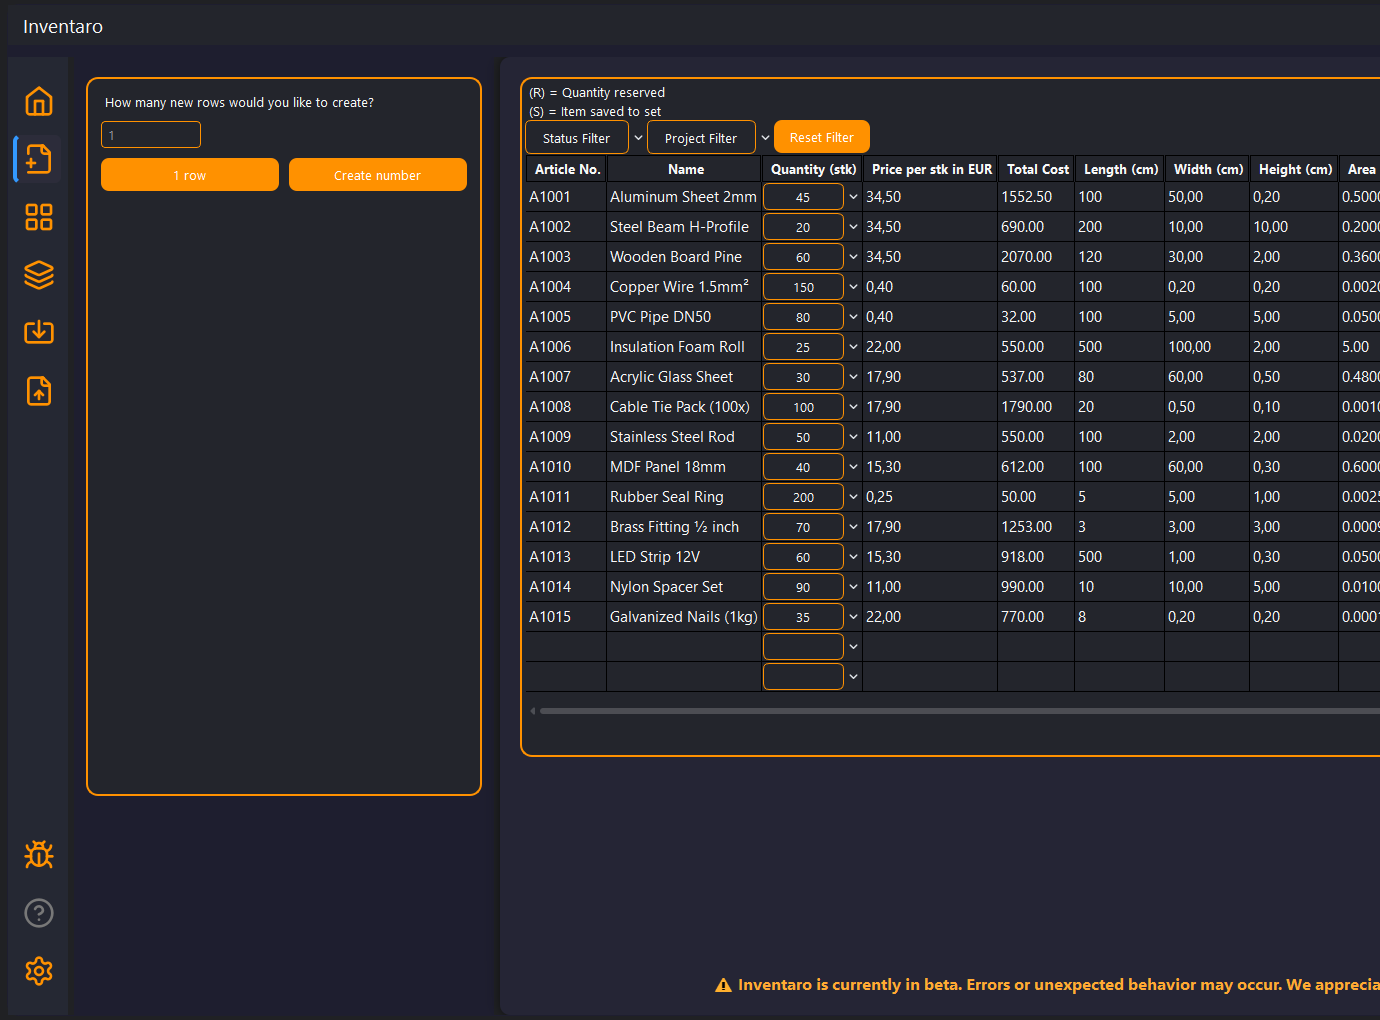
Task: Select the add new file sidebar icon
Action: [39, 159]
